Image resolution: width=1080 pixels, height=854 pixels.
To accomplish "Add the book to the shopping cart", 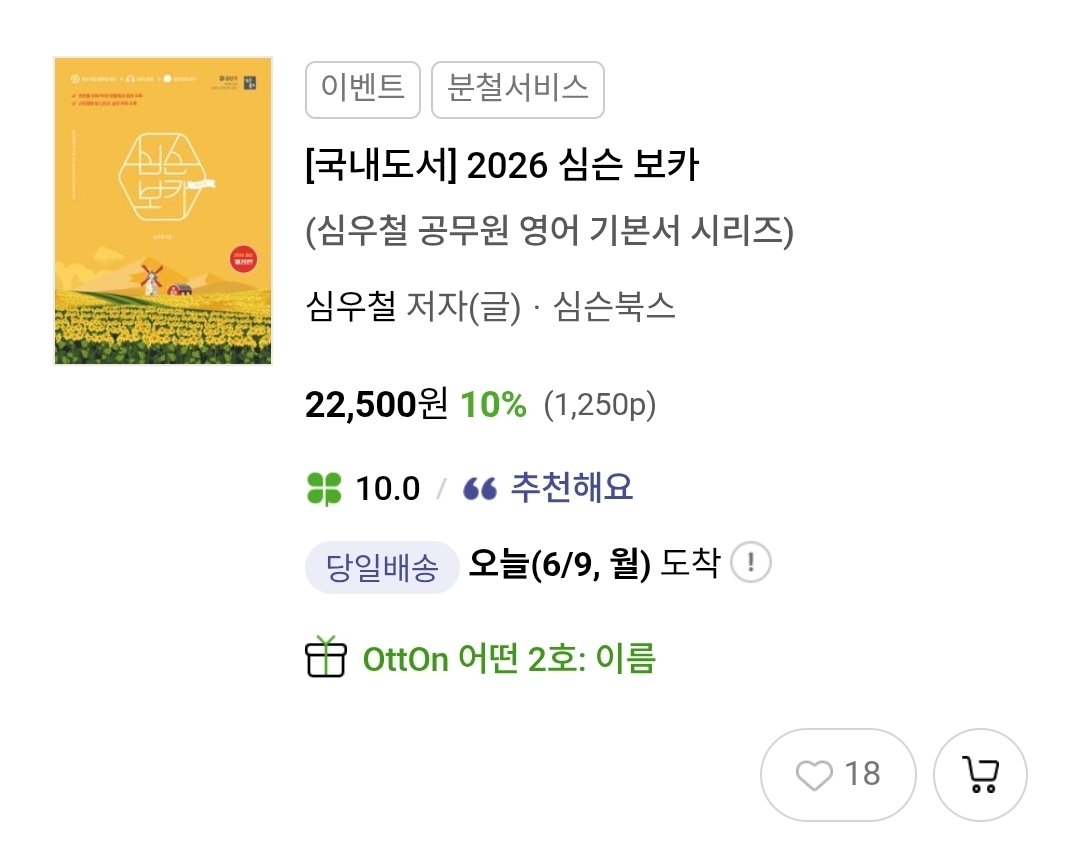I will pos(980,775).
